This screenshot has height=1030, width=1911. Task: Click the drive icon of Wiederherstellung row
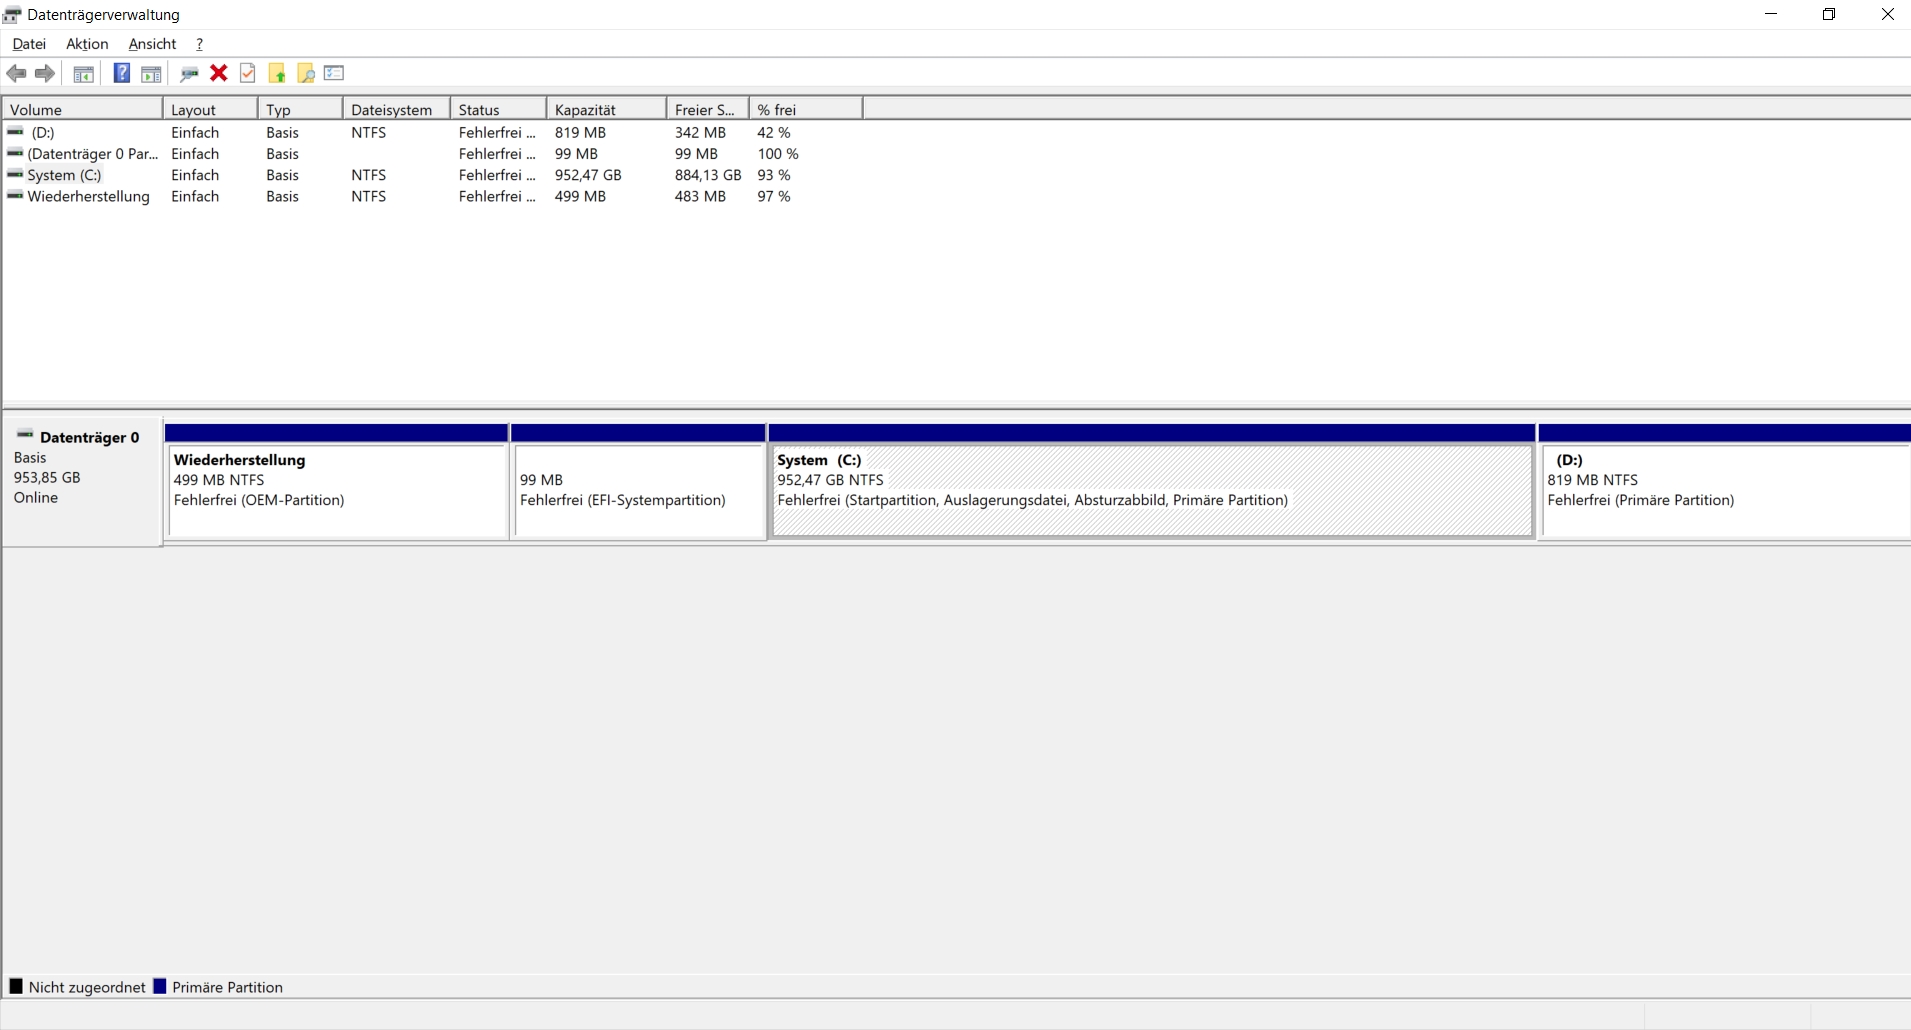coord(15,195)
